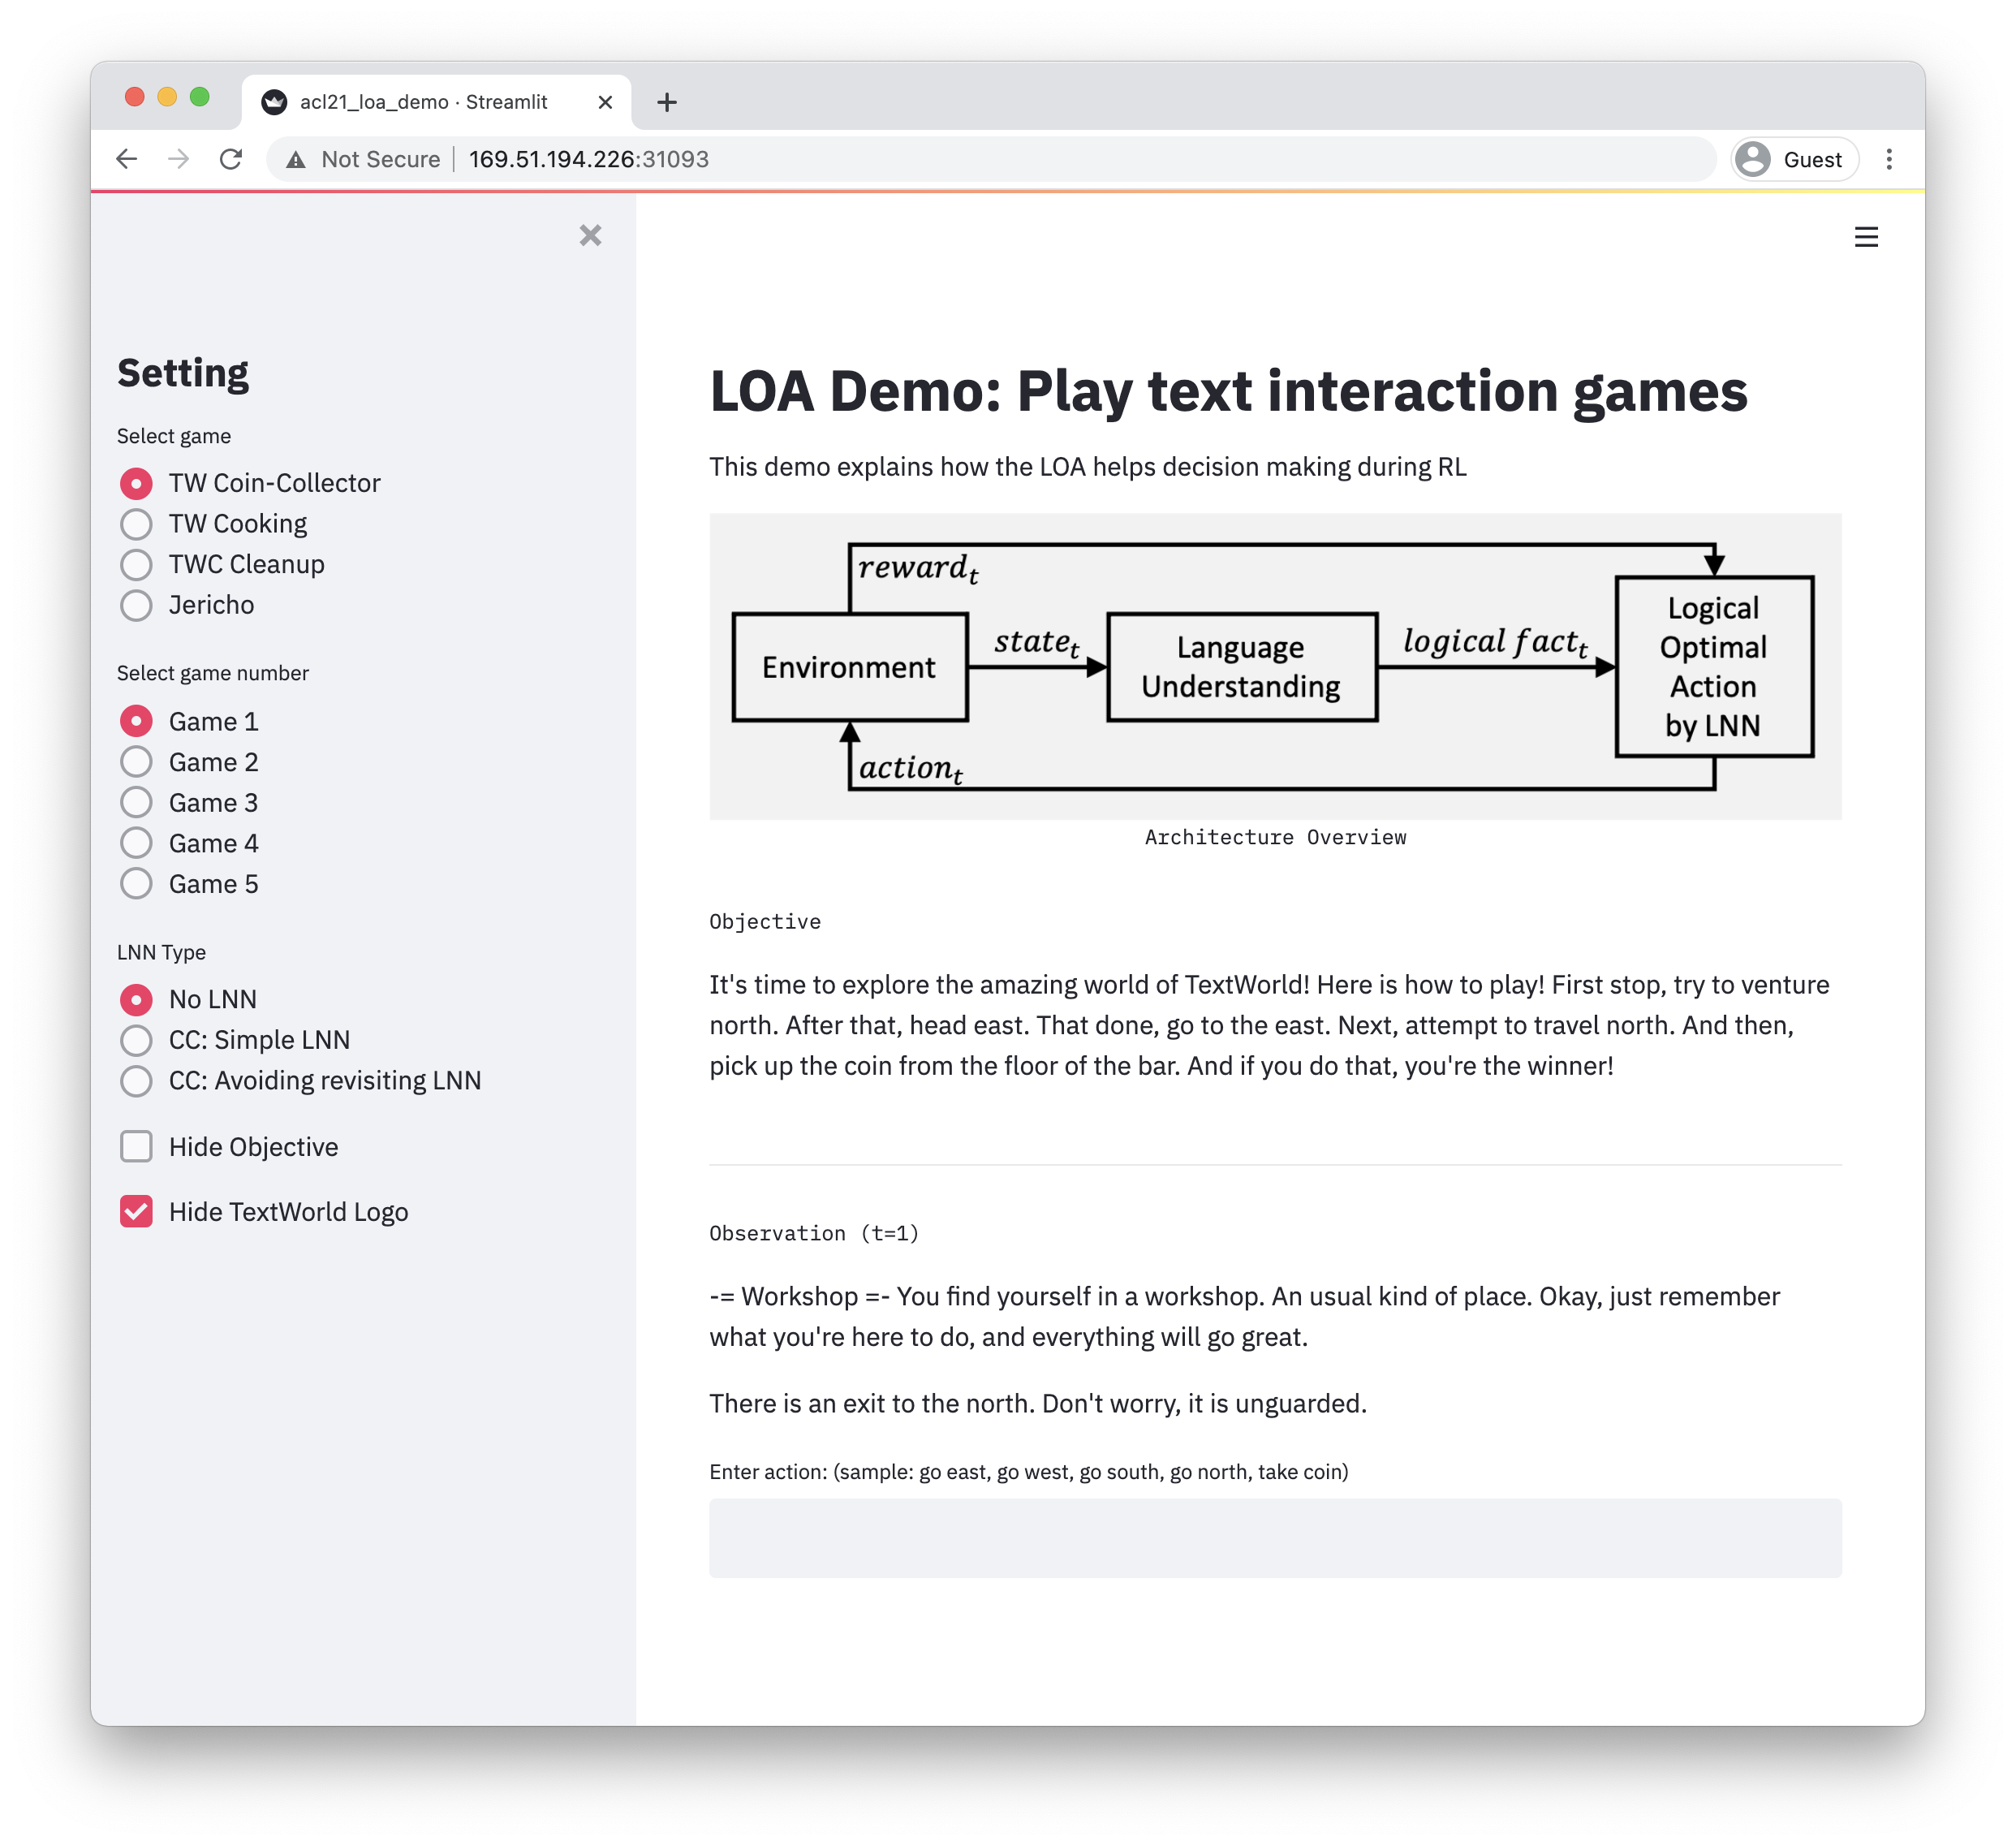Open the Guest profile button
Viewport: 2016px width, 1846px height.
pos(1794,159)
